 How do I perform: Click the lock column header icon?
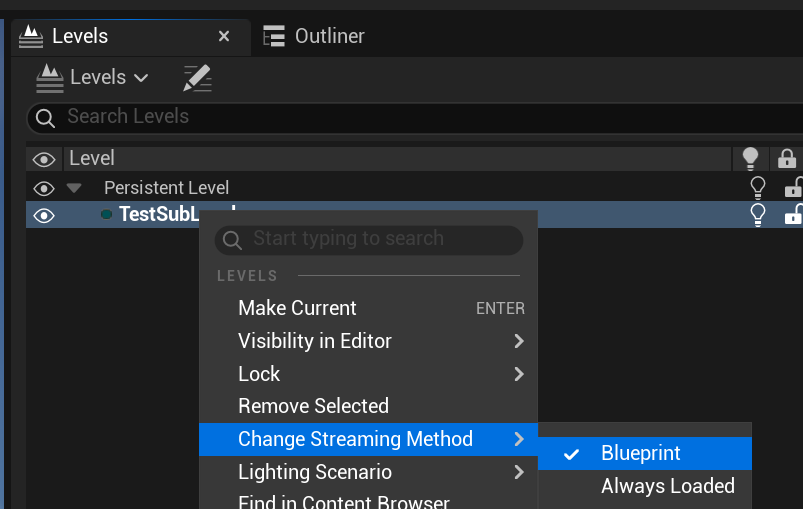click(x=787, y=159)
